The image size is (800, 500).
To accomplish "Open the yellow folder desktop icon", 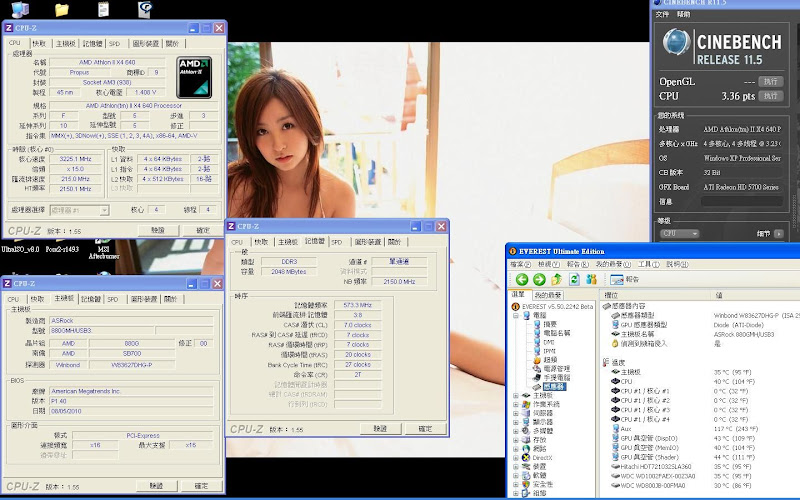I will (62, 10).
